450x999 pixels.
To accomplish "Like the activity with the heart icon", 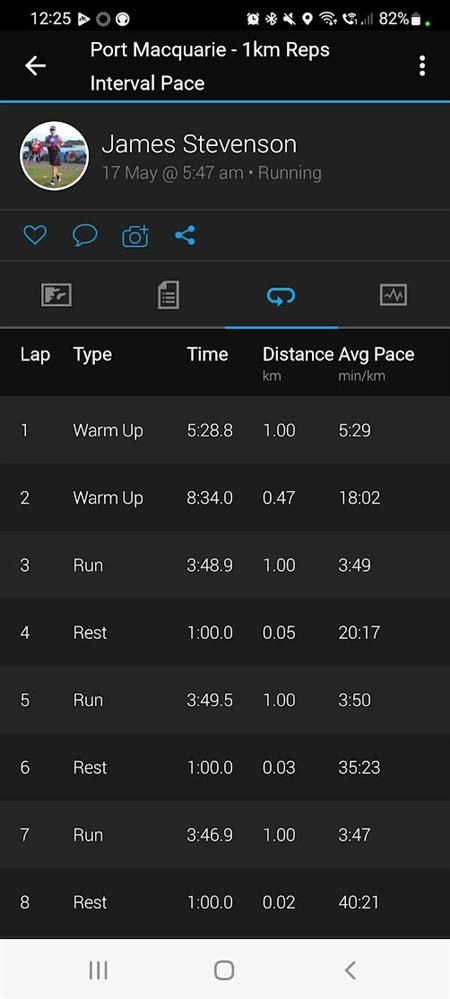I will pos(35,236).
